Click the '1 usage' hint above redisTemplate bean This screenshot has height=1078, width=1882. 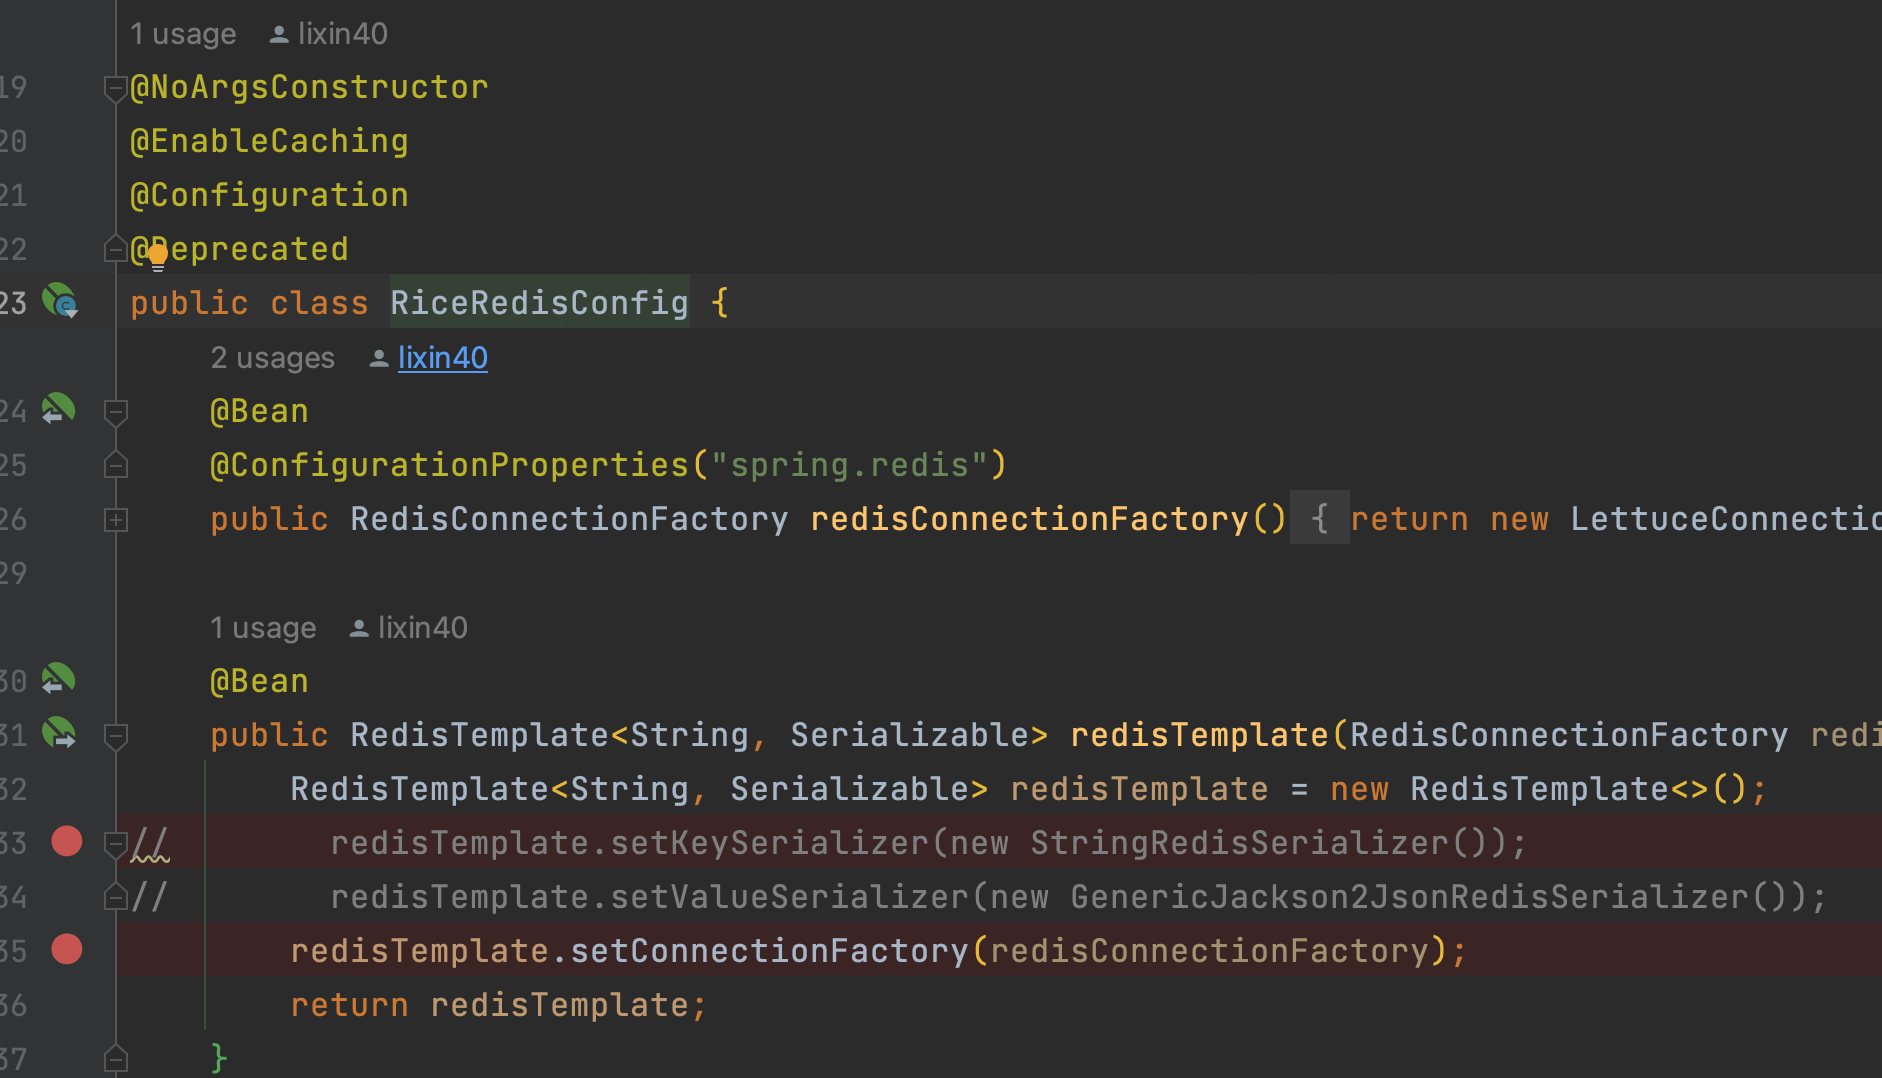[x=263, y=627]
